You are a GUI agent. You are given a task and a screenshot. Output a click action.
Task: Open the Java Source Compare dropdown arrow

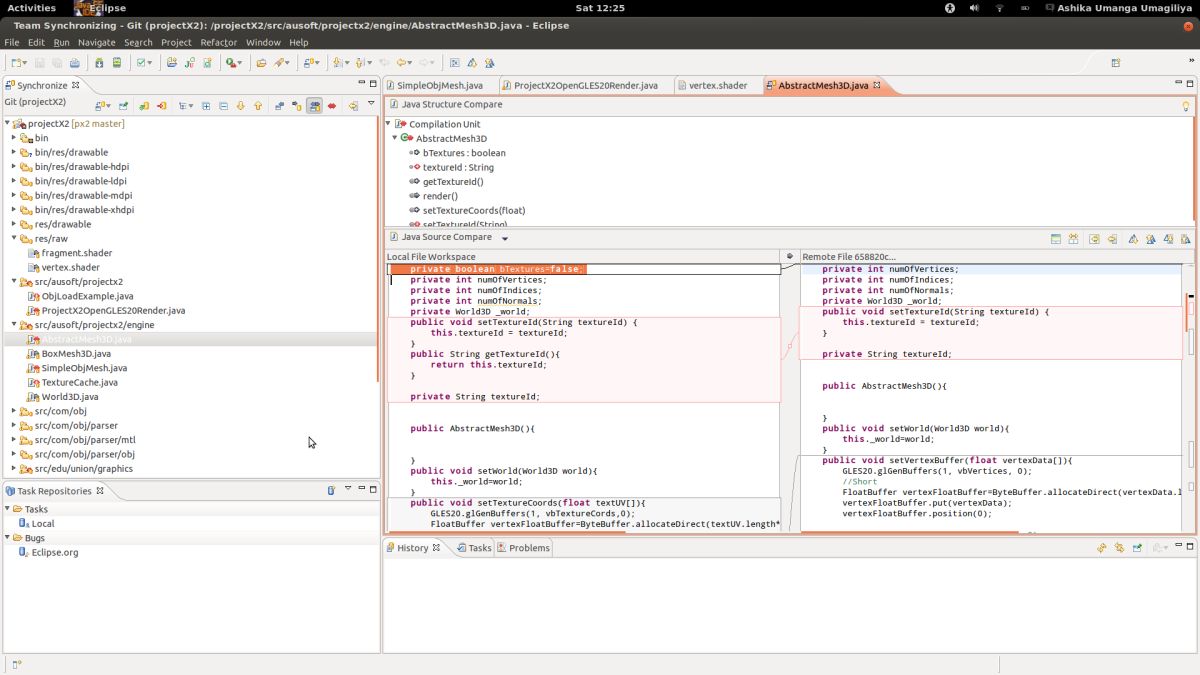click(x=505, y=239)
